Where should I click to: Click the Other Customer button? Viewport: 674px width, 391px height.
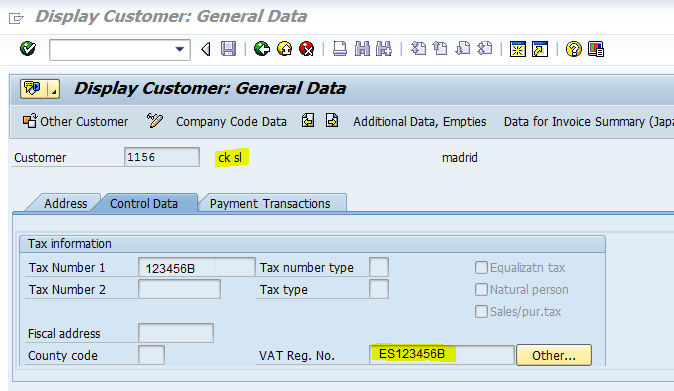[76, 122]
